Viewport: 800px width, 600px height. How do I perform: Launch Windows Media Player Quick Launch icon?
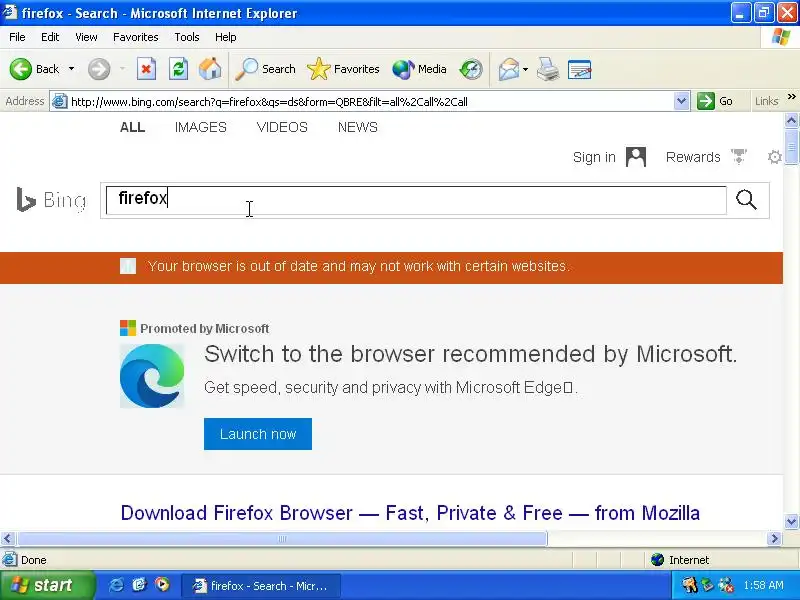[x=162, y=585]
